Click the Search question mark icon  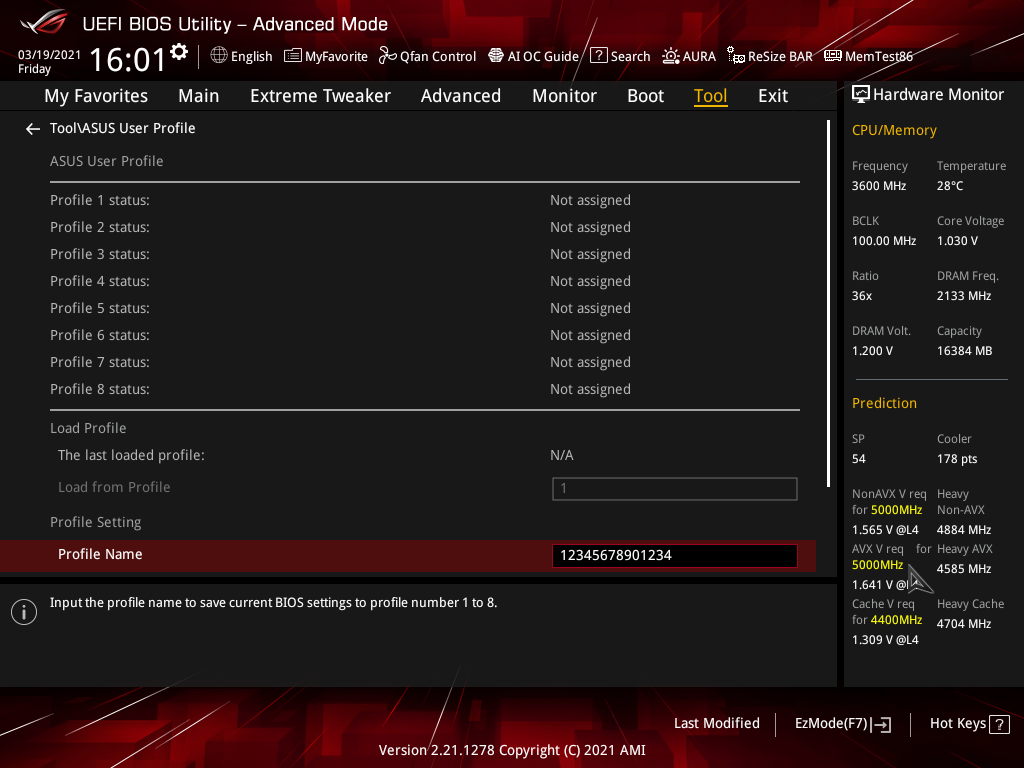(599, 56)
